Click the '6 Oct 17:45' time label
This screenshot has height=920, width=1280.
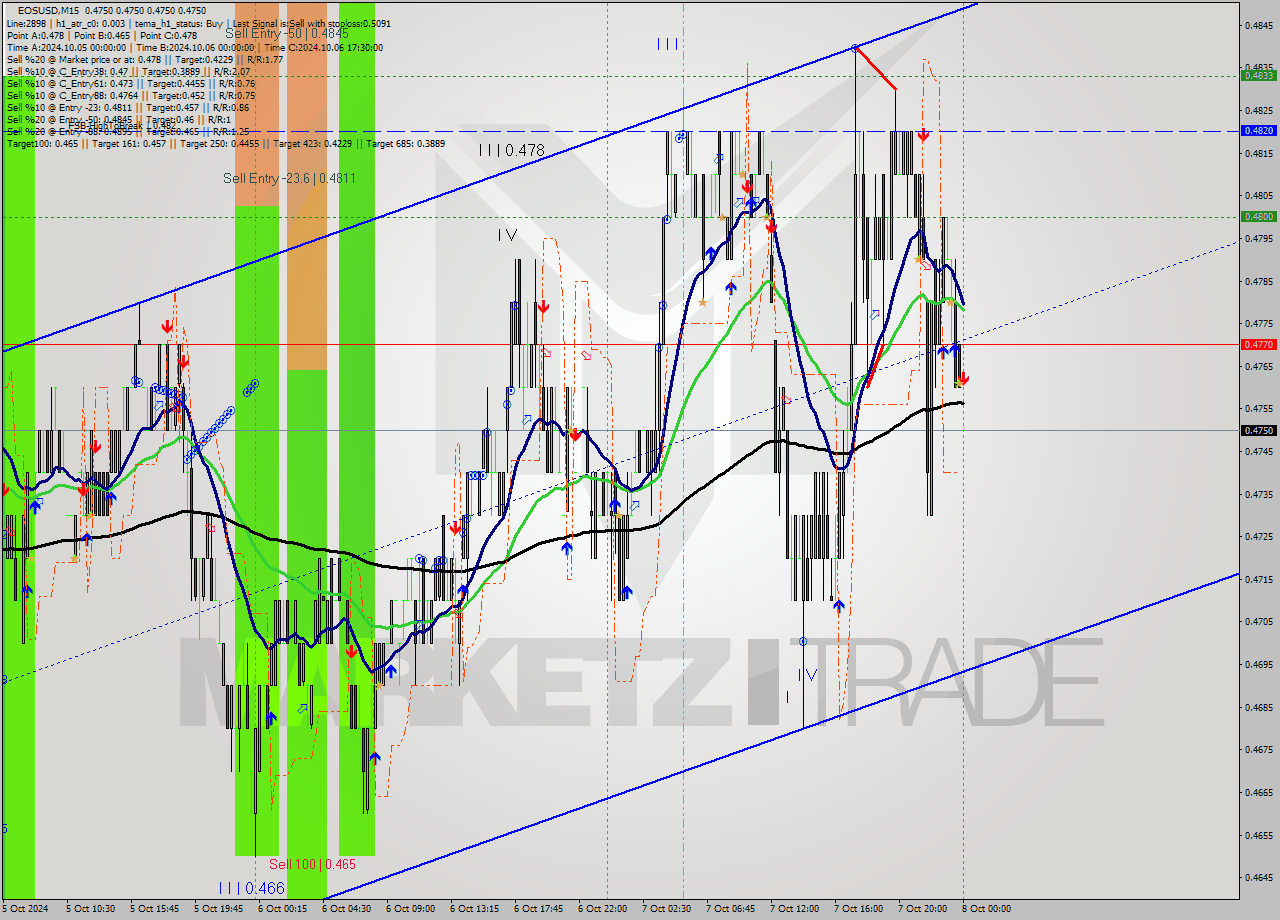[539, 909]
